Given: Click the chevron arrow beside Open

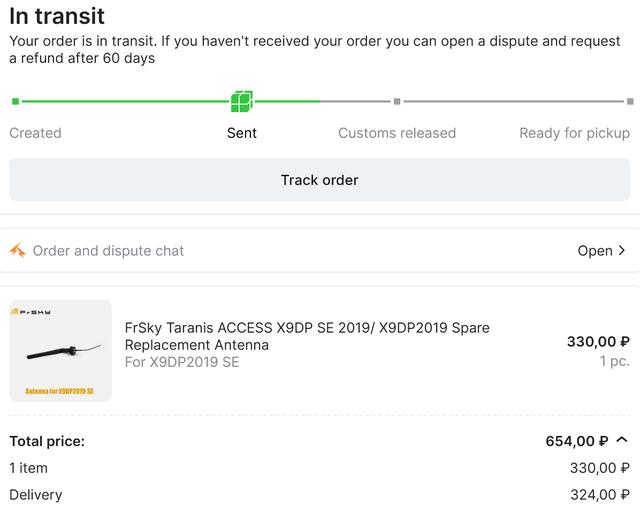Looking at the screenshot, I should (x=623, y=251).
